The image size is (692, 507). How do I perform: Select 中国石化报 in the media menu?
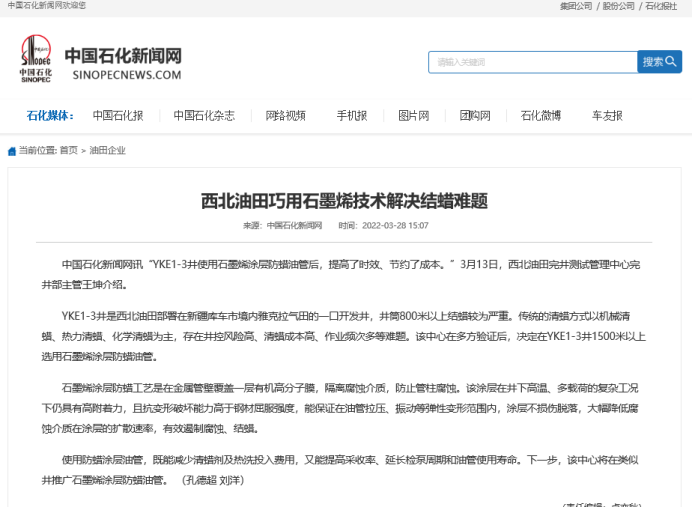[x=118, y=116]
